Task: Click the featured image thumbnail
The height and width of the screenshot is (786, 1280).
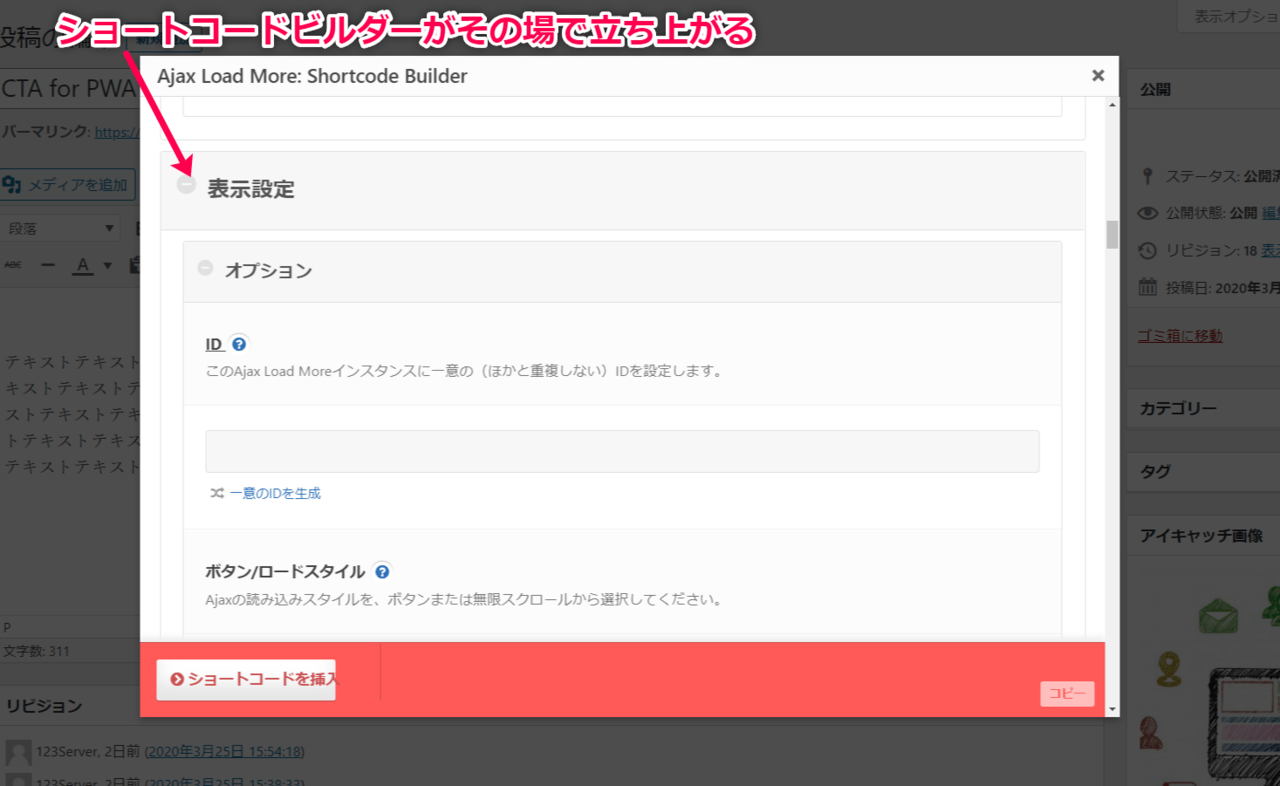Action: click(x=1210, y=680)
